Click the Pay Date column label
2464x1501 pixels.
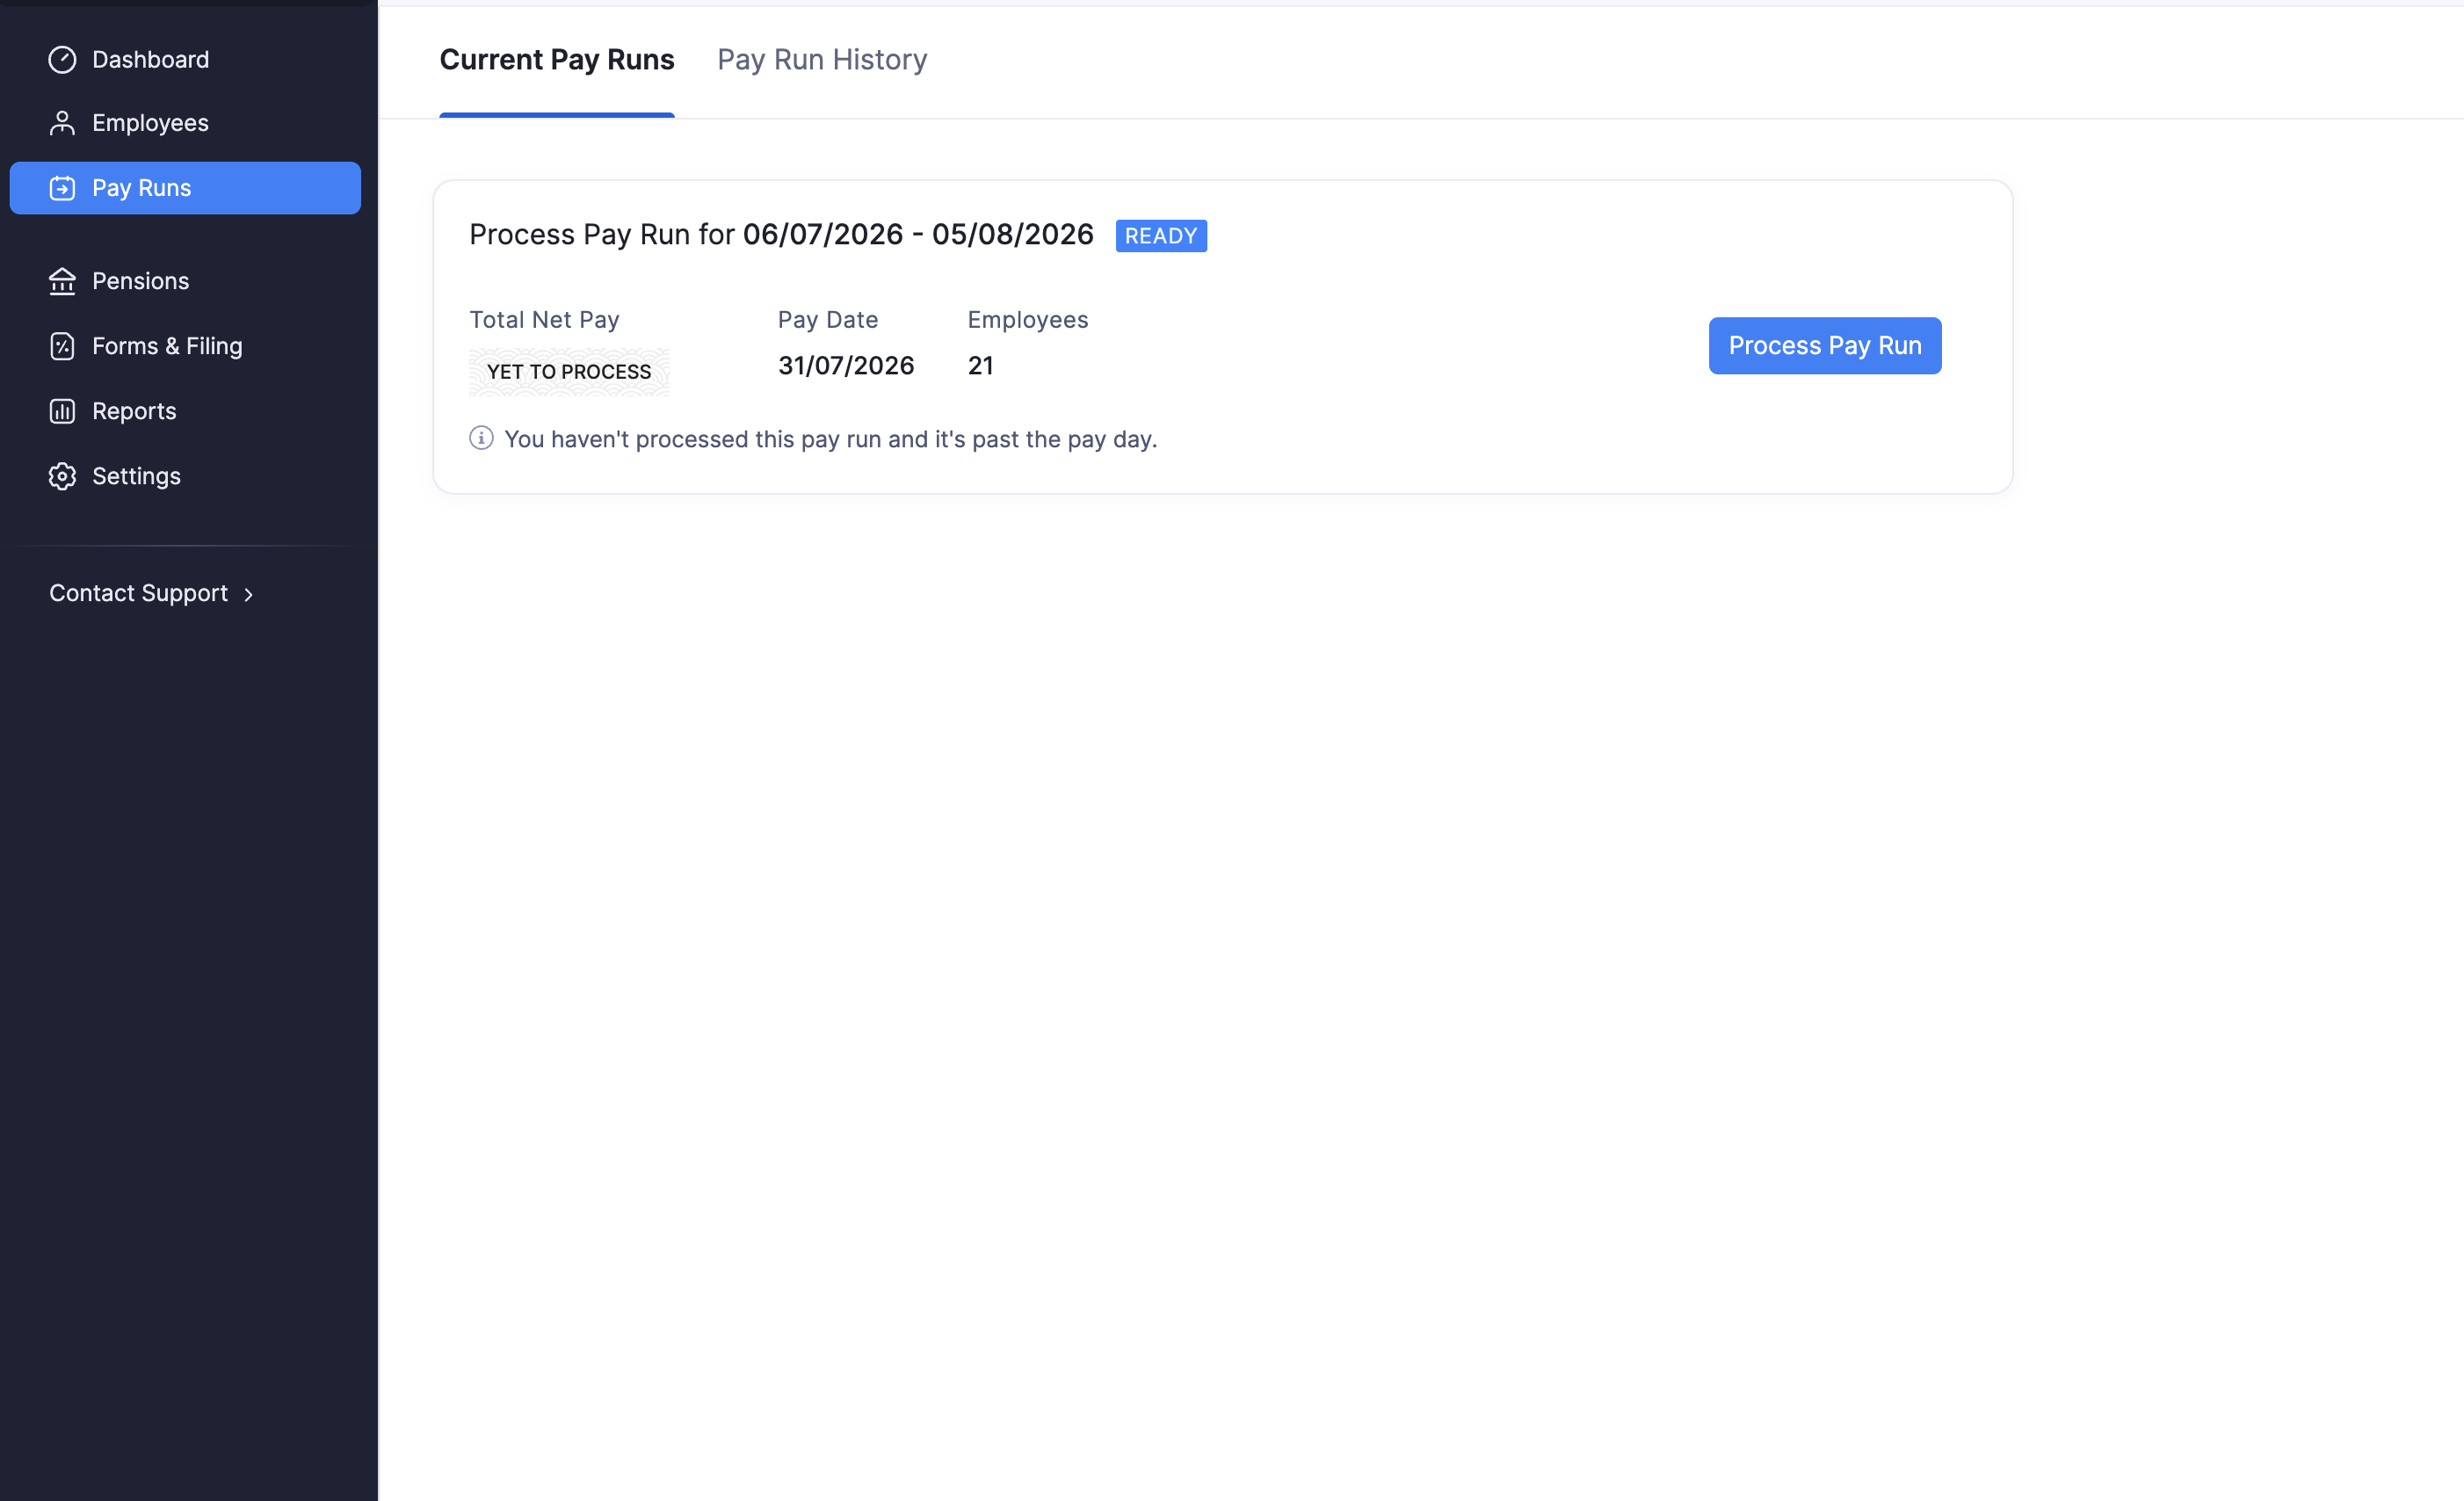828,320
